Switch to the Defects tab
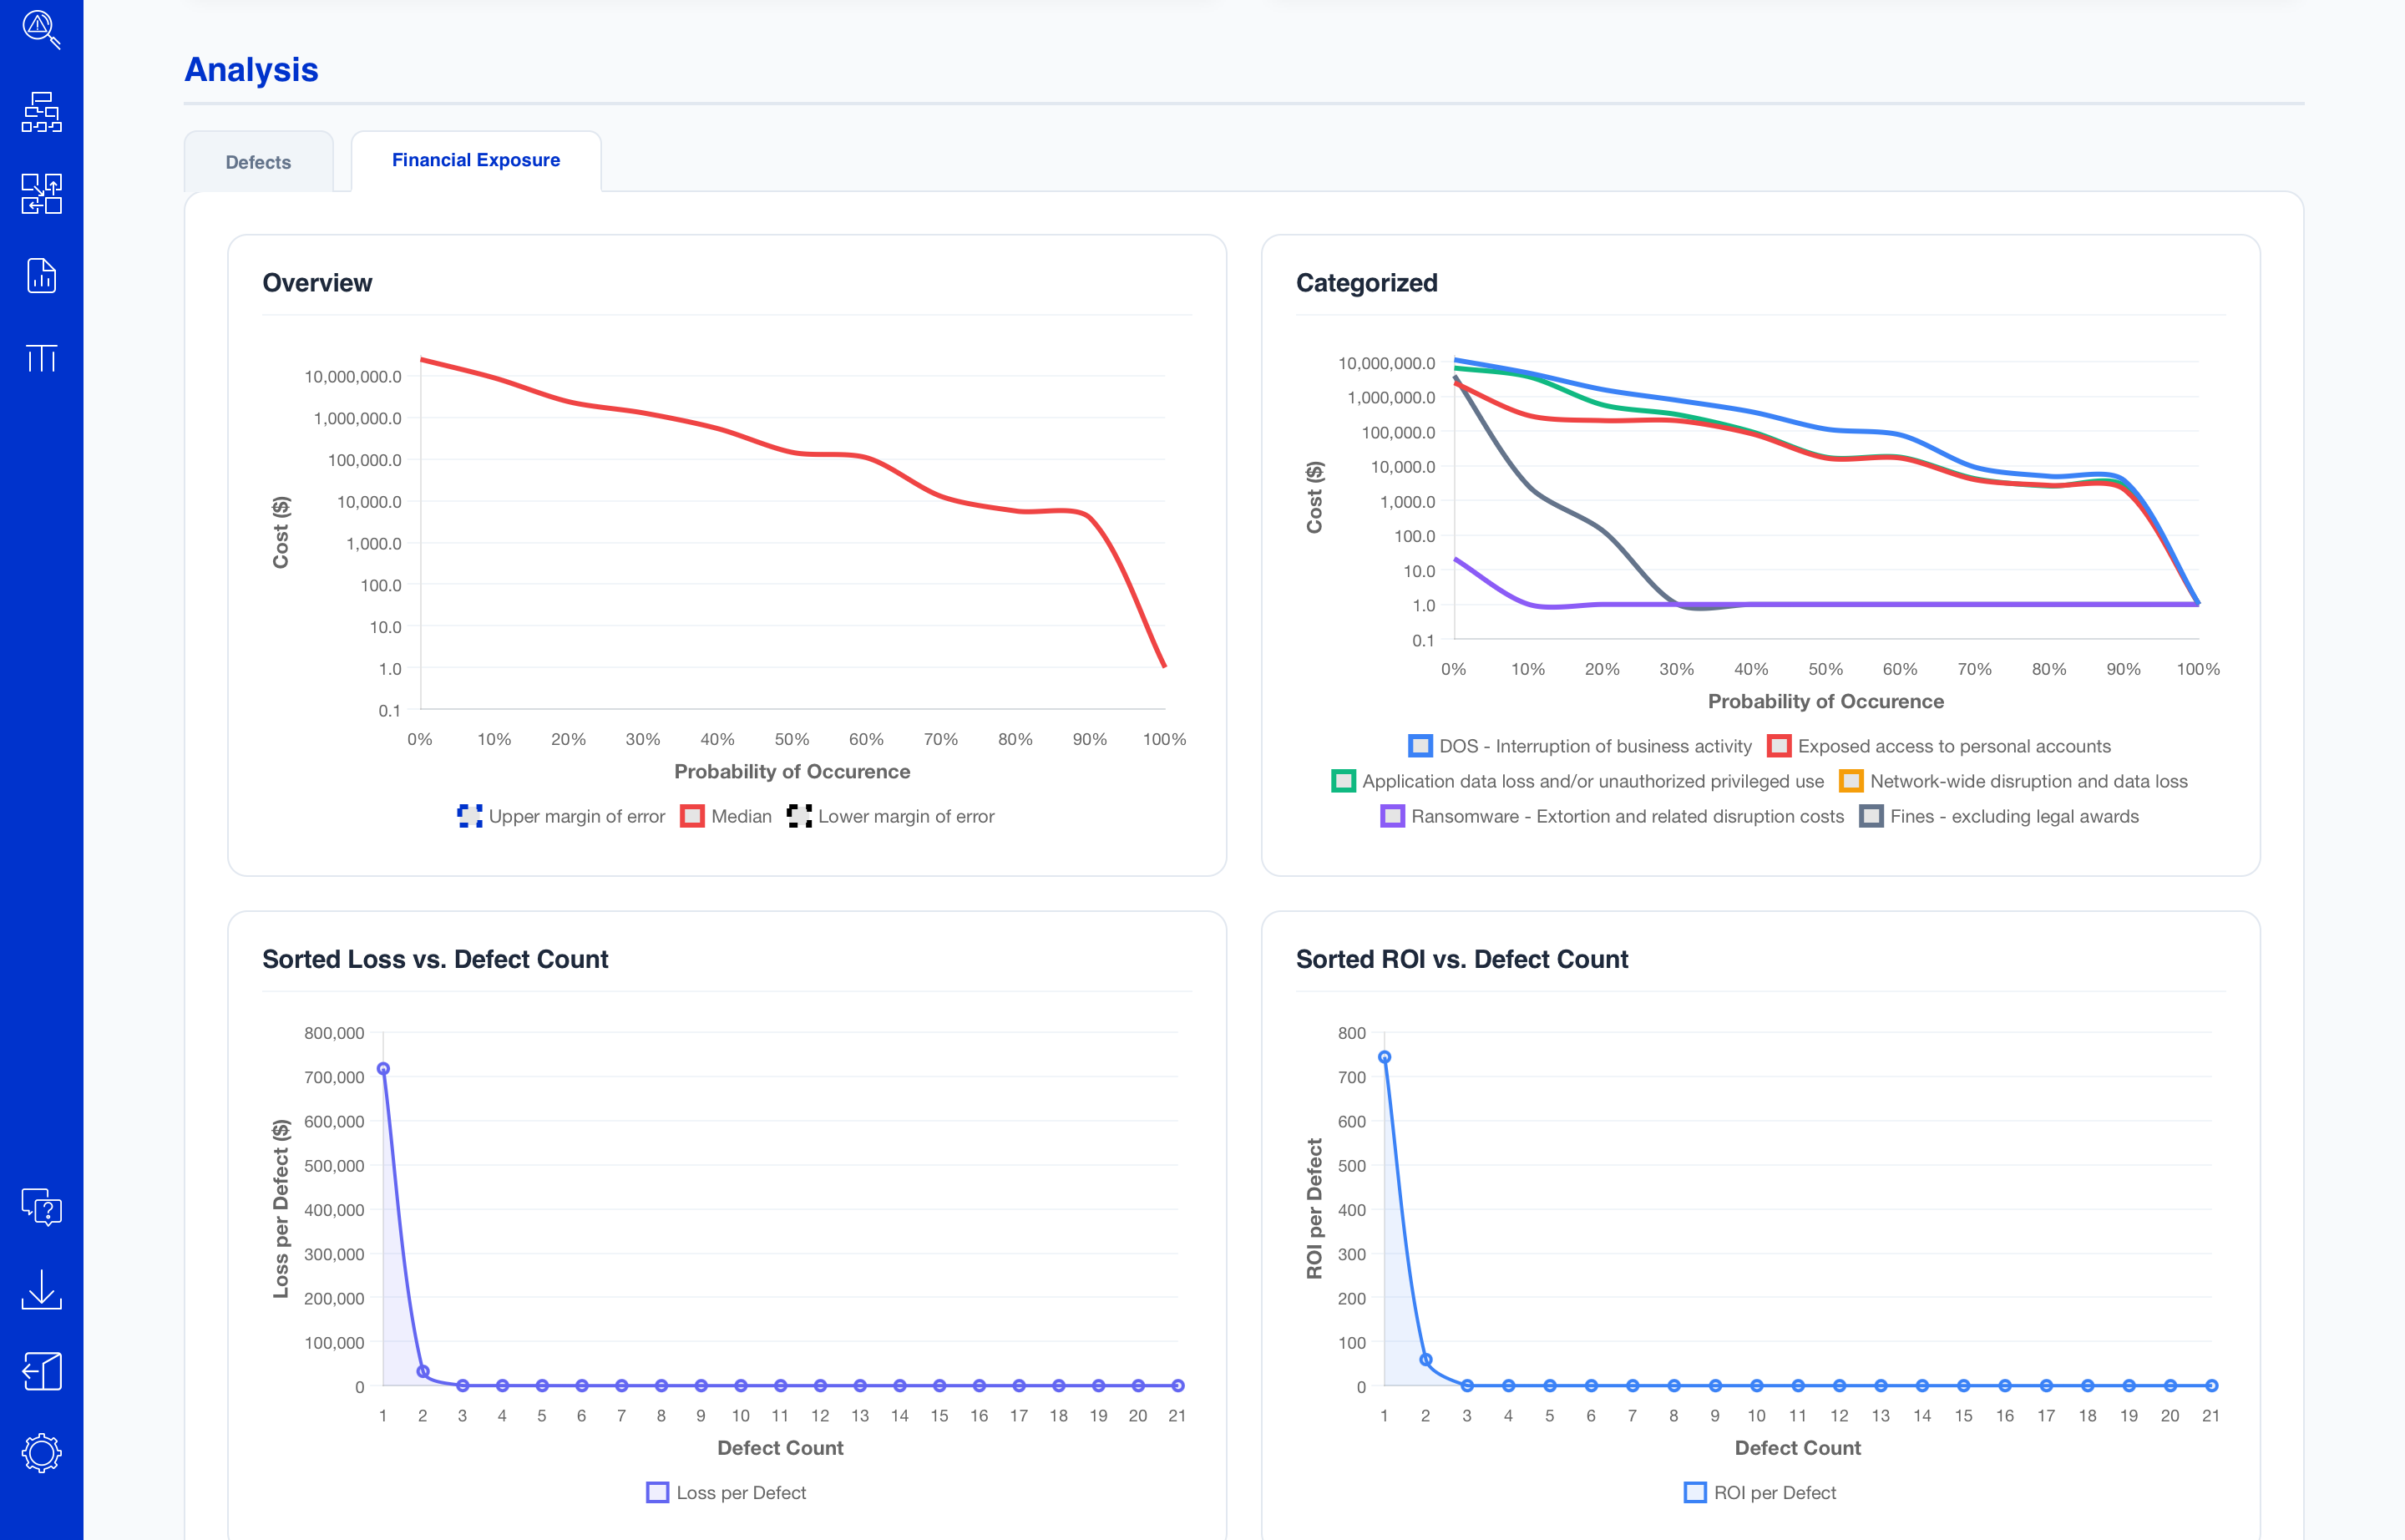The width and height of the screenshot is (2405, 1540). pos(258,162)
